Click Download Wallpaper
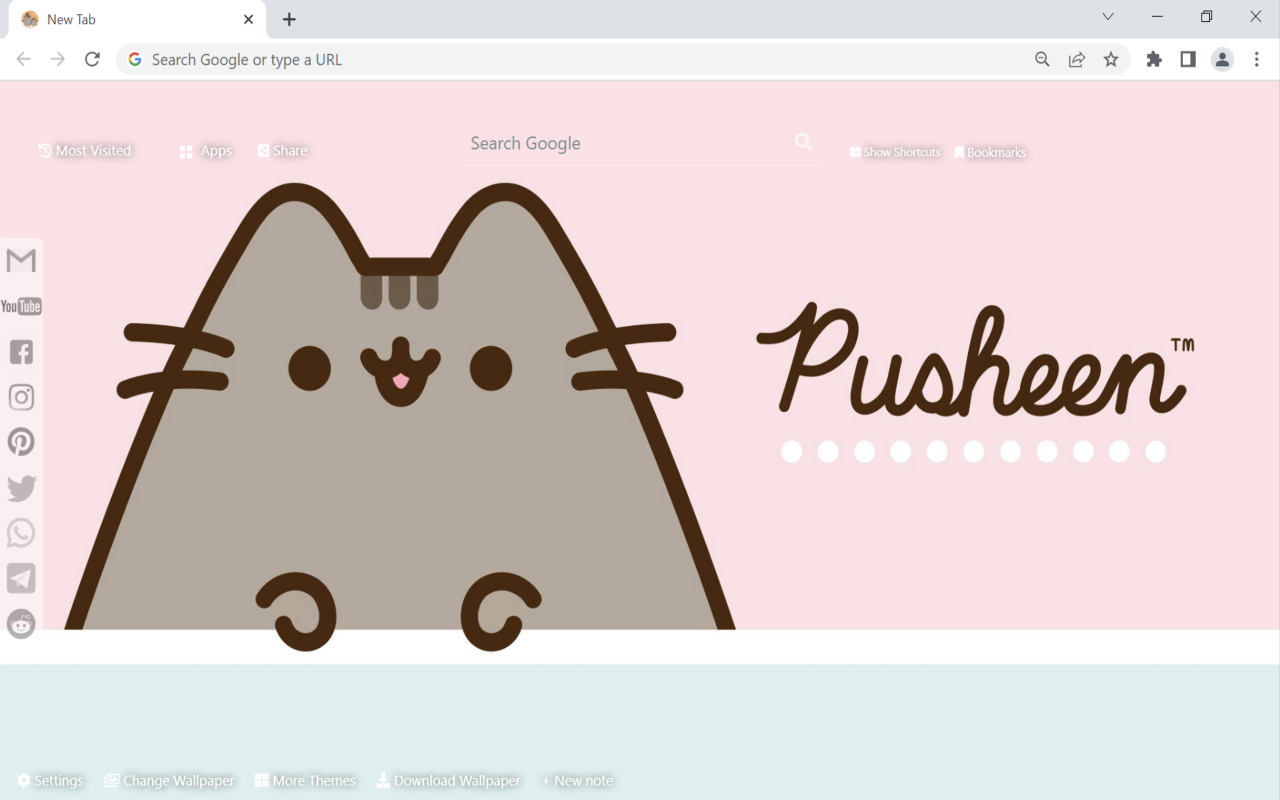 448,781
